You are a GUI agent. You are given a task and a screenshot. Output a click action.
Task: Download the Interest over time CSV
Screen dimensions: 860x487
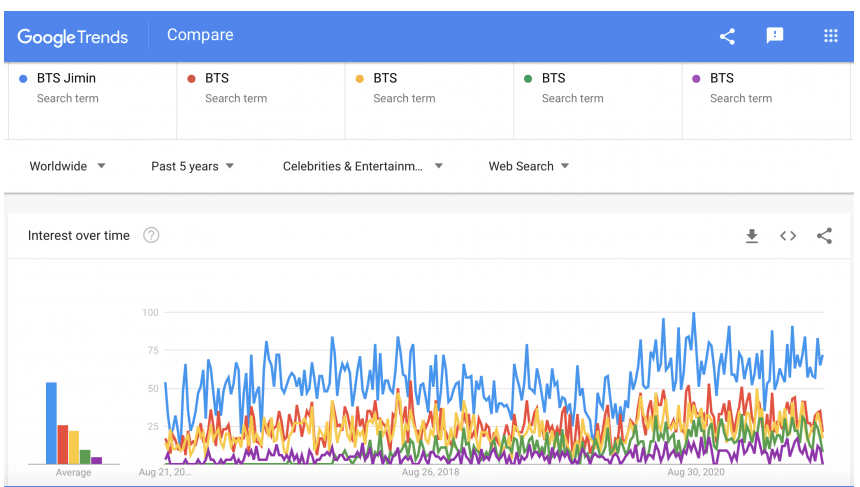(752, 236)
